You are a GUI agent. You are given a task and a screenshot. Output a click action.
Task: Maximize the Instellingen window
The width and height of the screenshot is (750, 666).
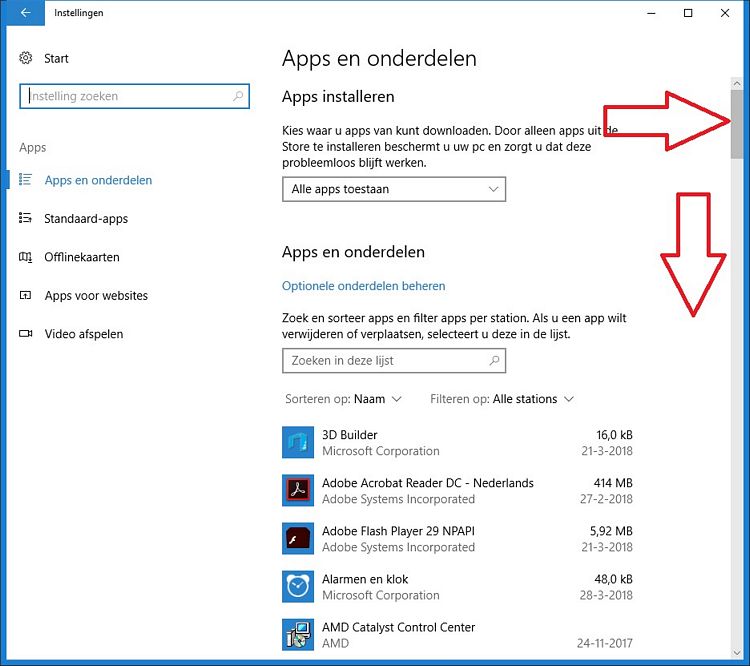(688, 13)
